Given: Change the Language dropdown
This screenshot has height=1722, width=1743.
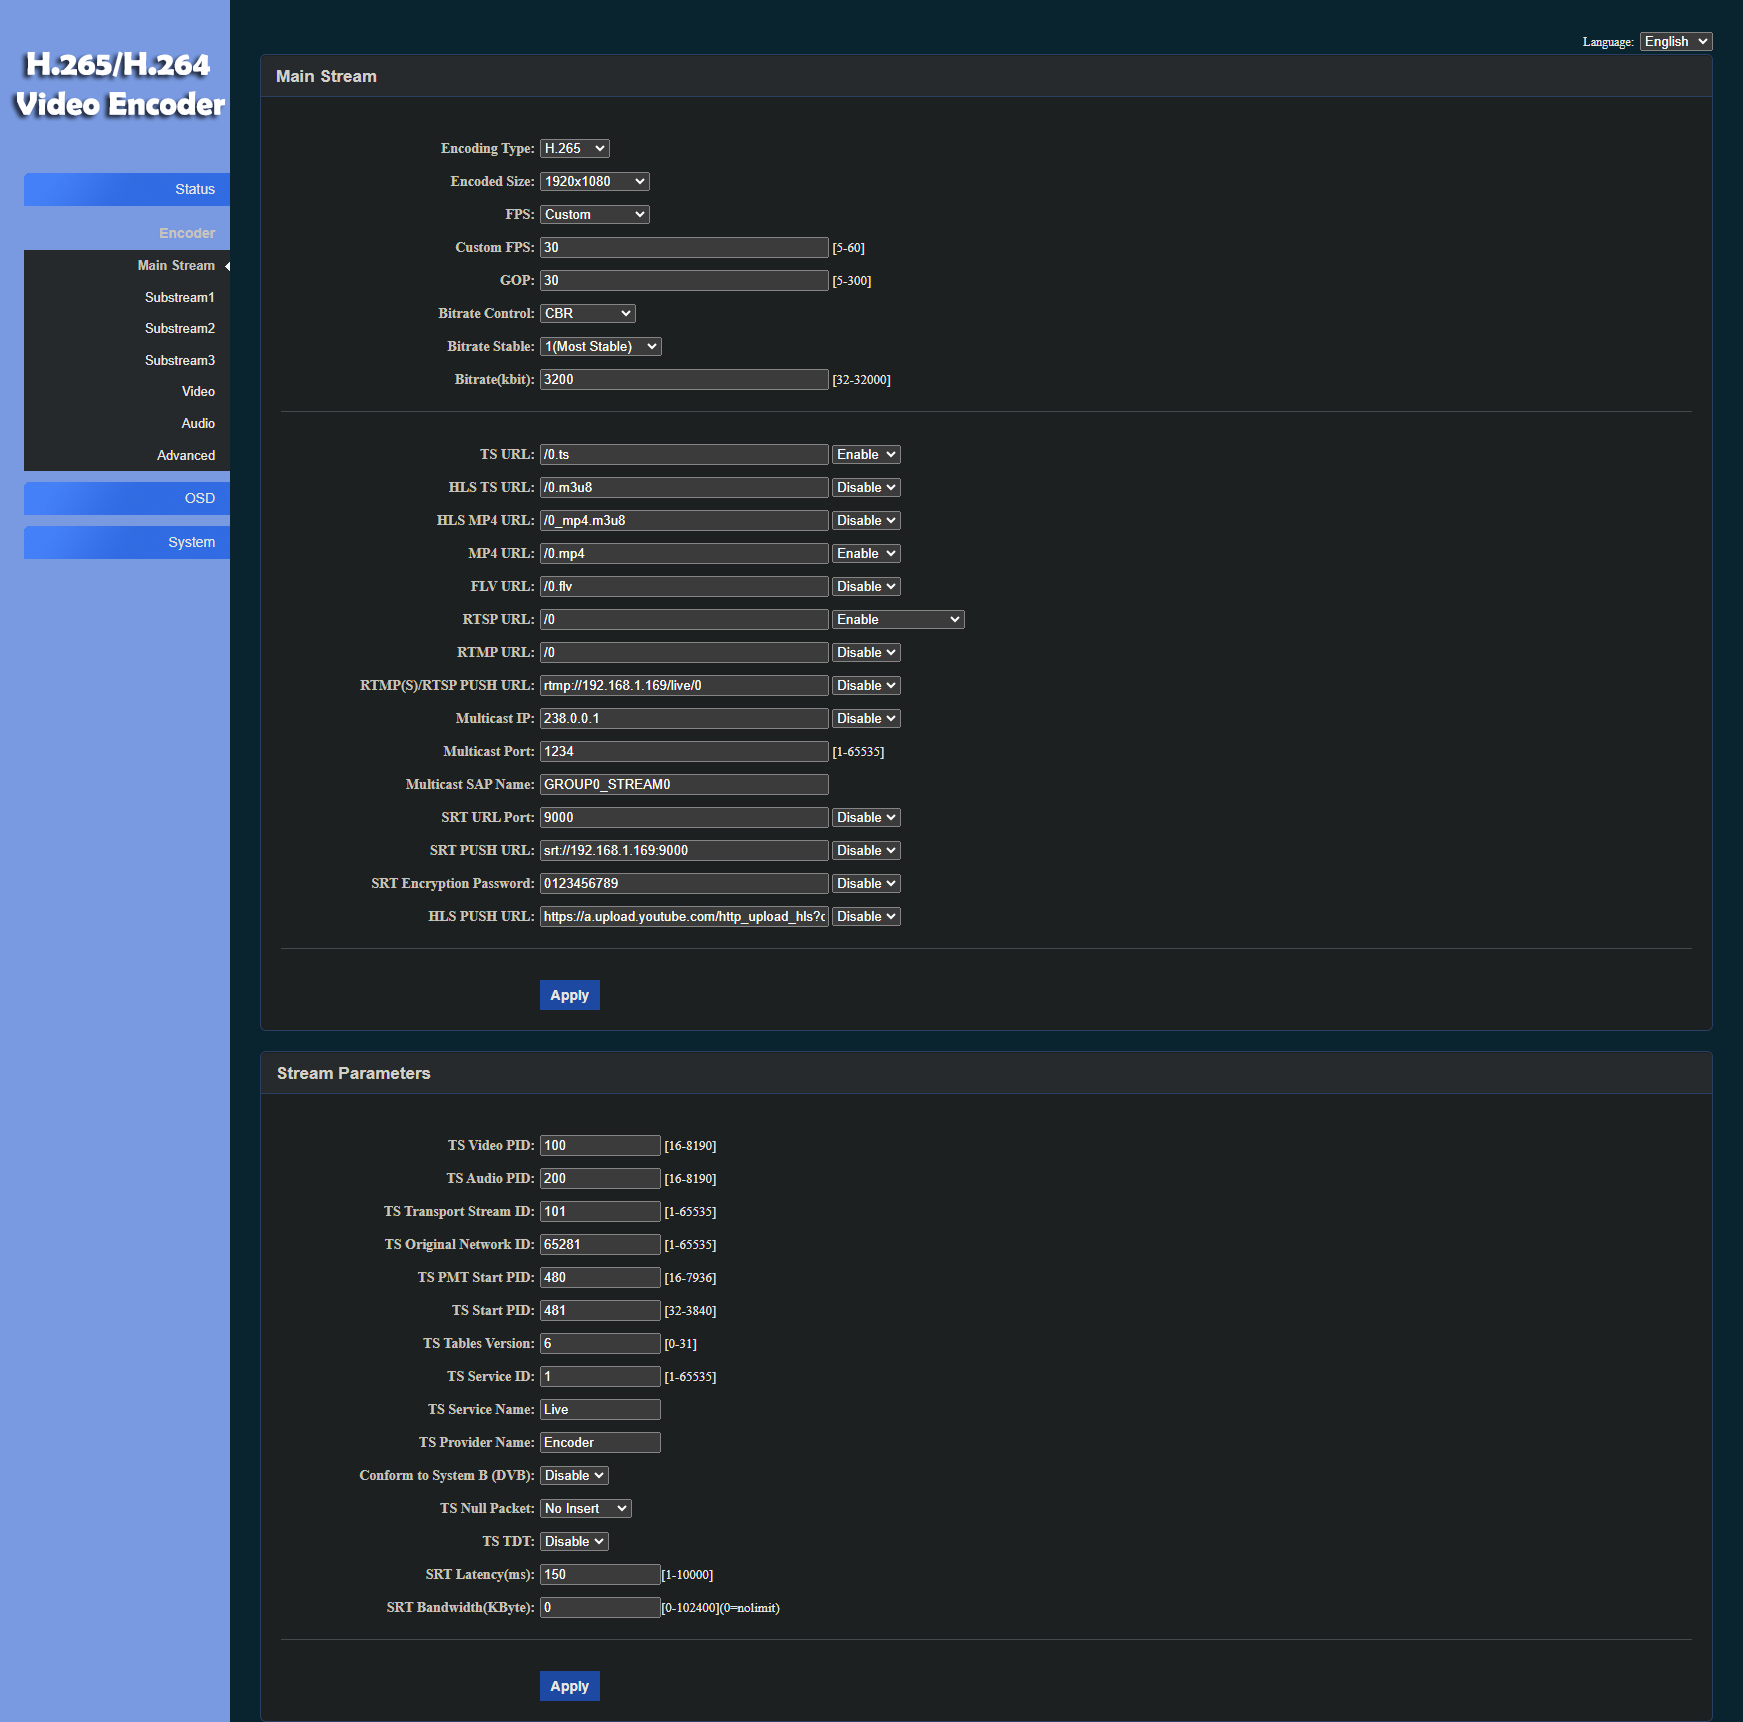Looking at the screenshot, I should pyautogui.click(x=1675, y=41).
